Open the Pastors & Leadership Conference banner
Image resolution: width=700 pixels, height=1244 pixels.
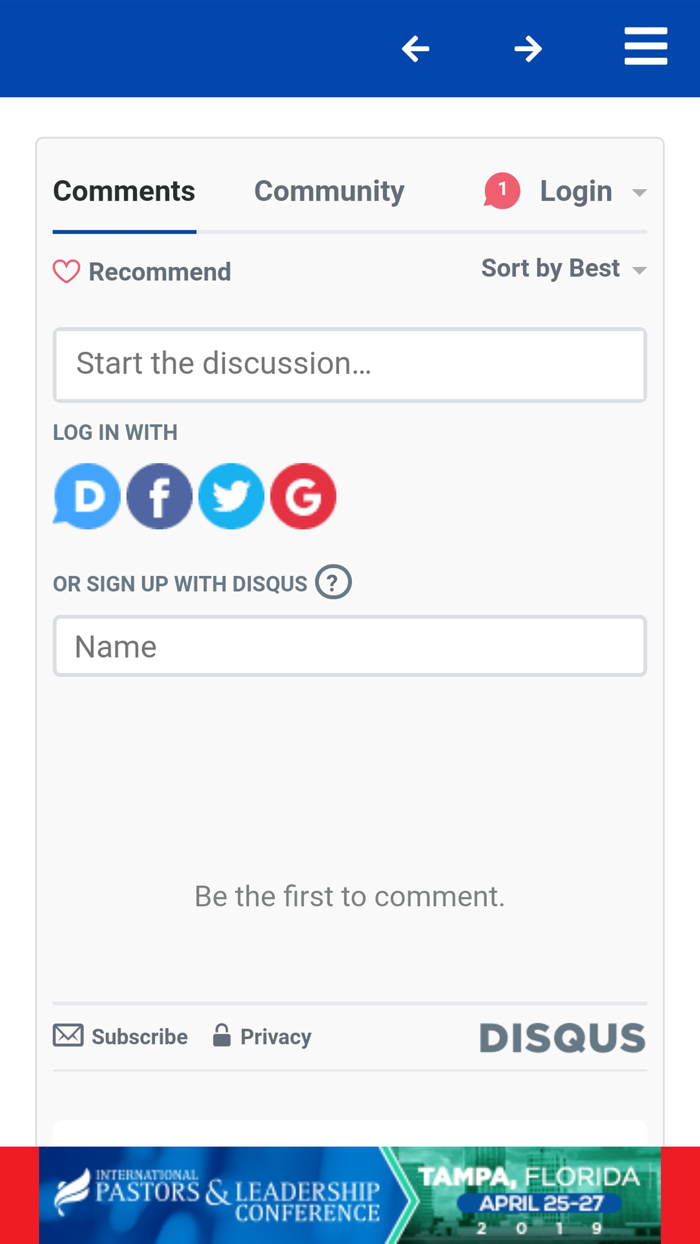coord(350,1195)
